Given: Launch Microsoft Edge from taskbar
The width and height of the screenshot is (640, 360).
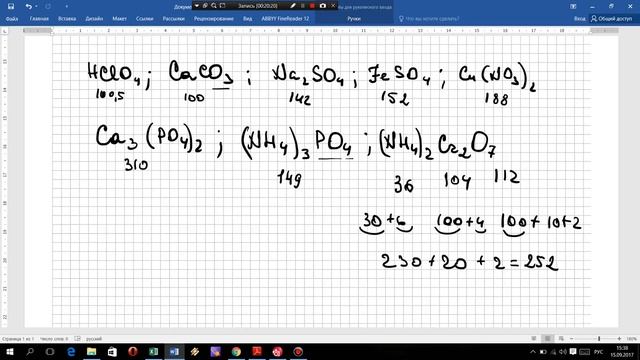Looking at the screenshot, I should [71, 351].
